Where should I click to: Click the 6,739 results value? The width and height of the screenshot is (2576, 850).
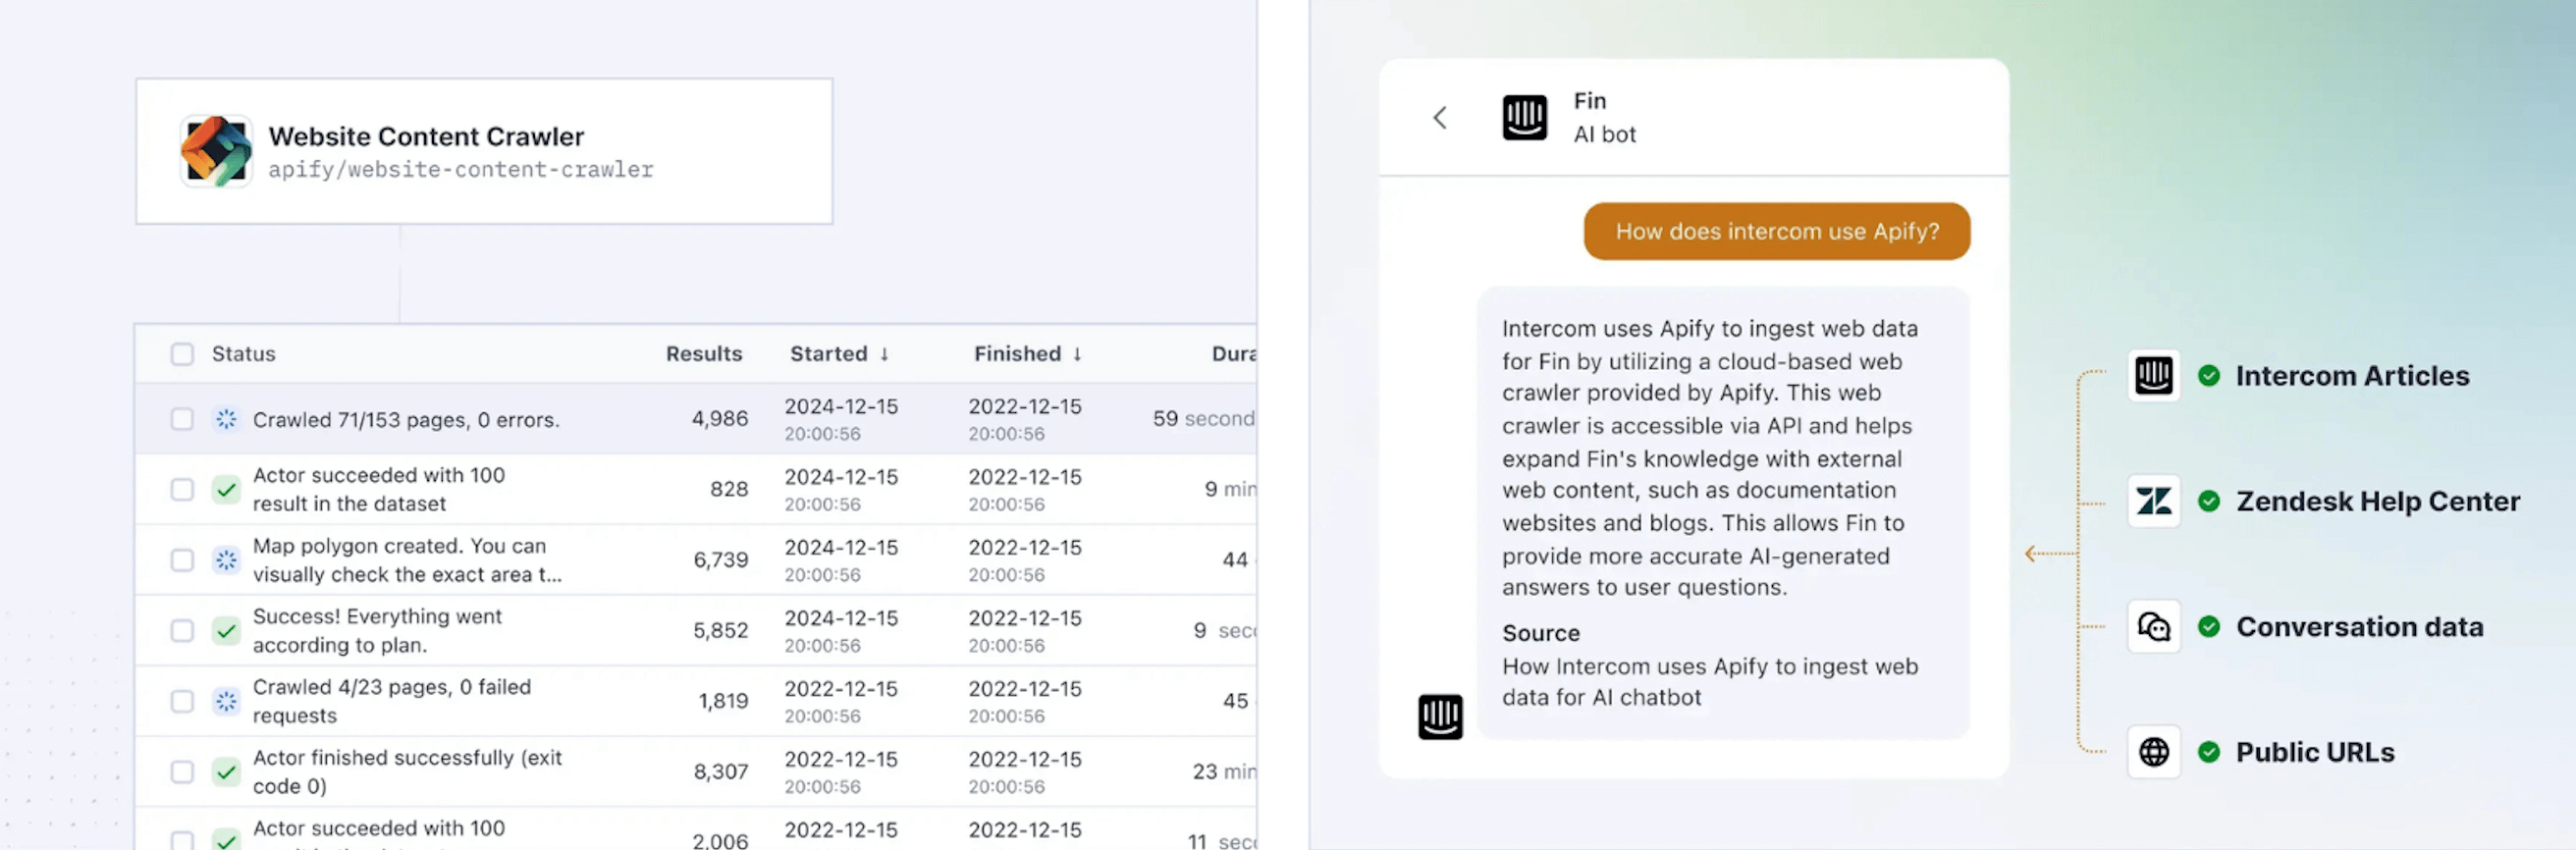click(x=721, y=560)
